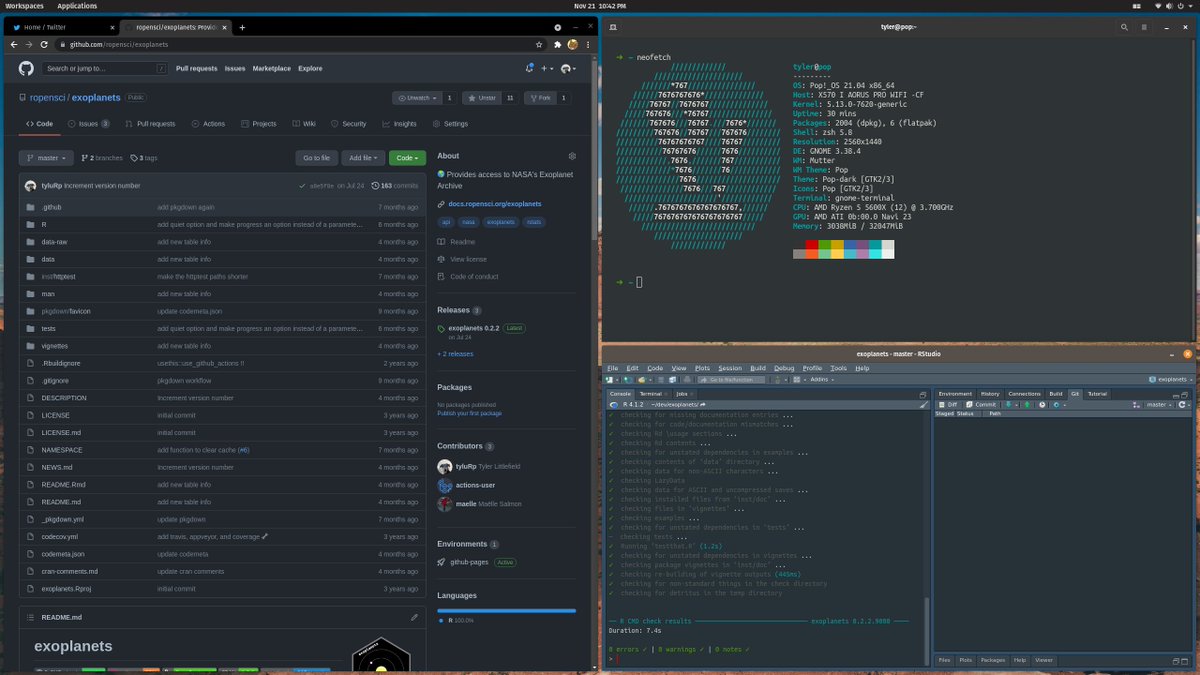Click search icon in terminal title bar
The width and height of the screenshot is (1200, 675).
point(1125,27)
